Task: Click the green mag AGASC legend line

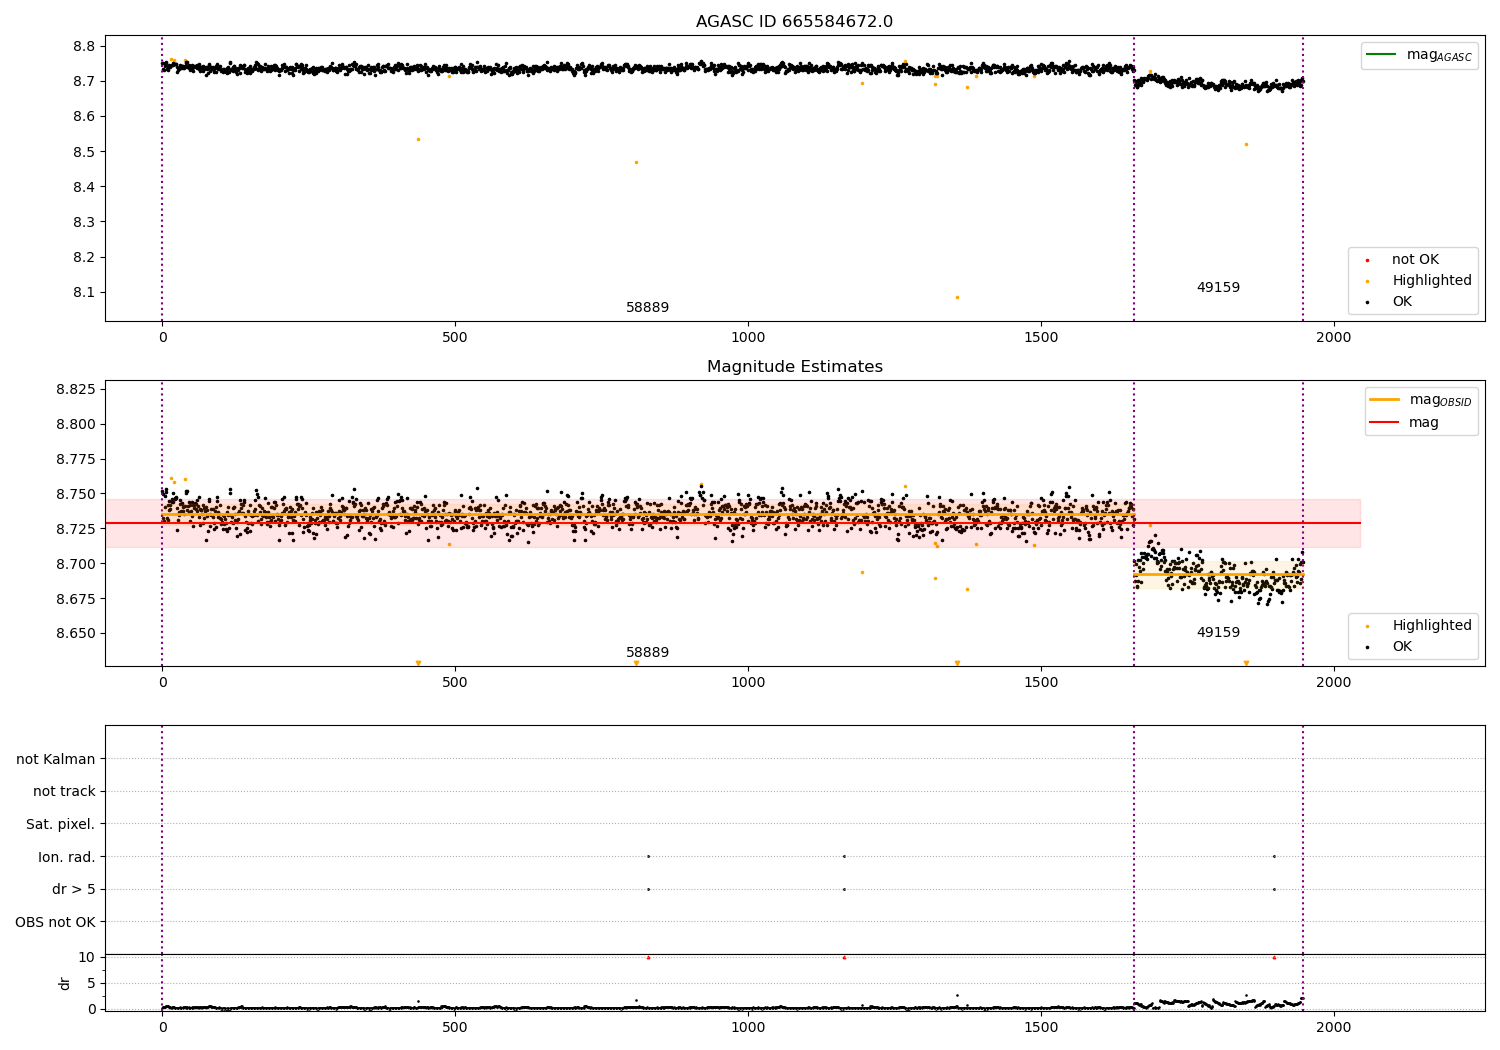Action: coord(1382,55)
